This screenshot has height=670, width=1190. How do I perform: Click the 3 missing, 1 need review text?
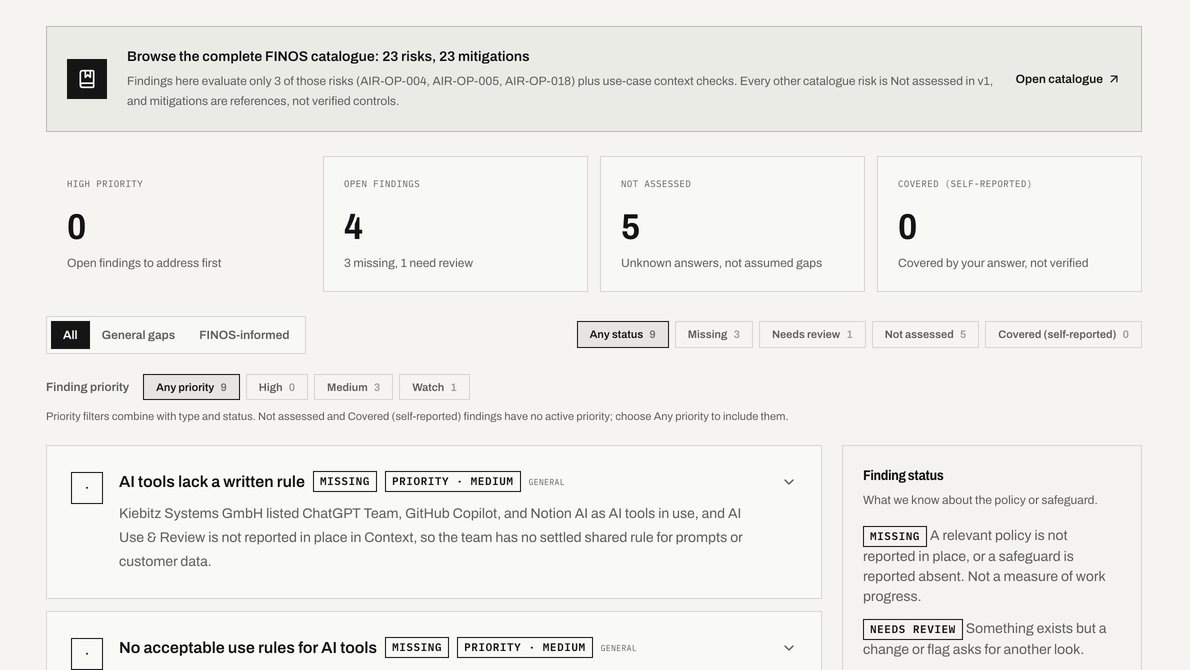tap(408, 263)
